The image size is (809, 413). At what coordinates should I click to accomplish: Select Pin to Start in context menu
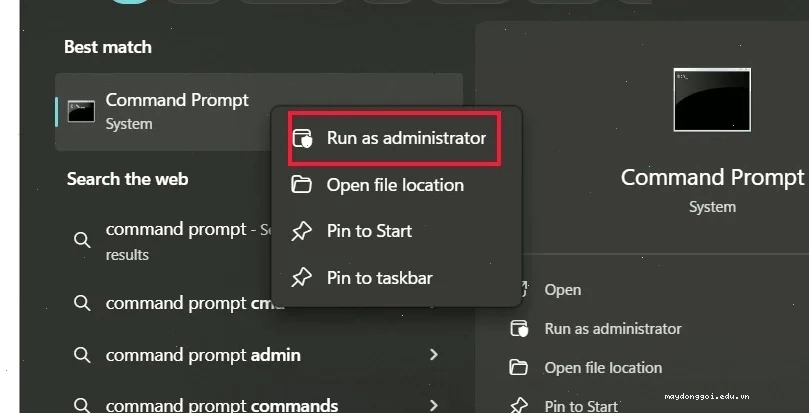pos(396,231)
